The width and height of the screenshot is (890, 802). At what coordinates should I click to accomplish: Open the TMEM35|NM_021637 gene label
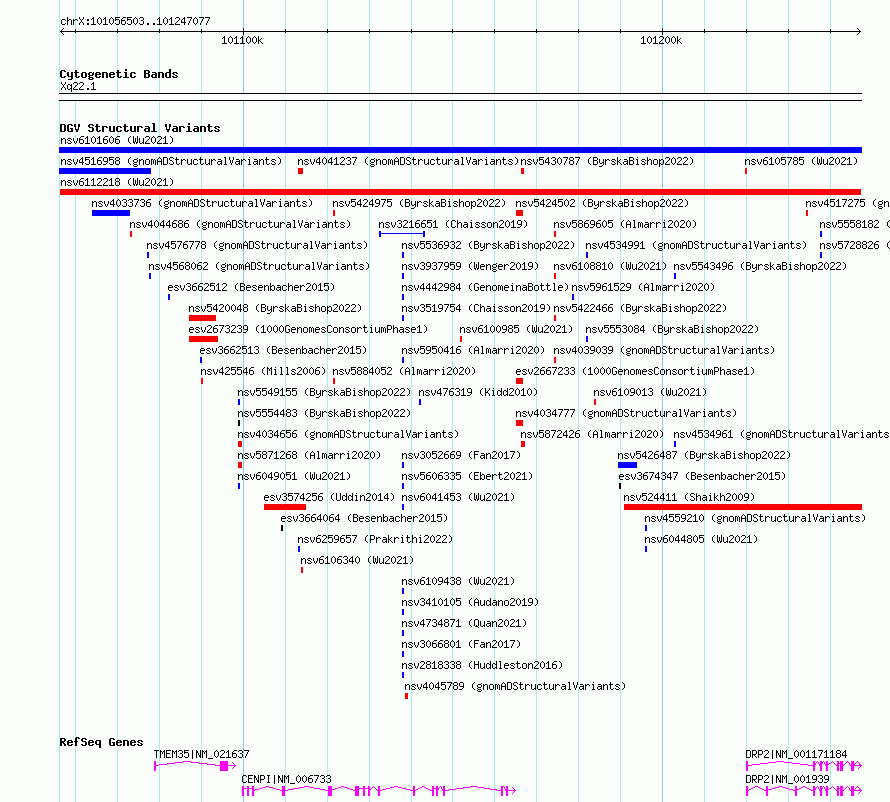pyautogui.click(x=201, y=754)
